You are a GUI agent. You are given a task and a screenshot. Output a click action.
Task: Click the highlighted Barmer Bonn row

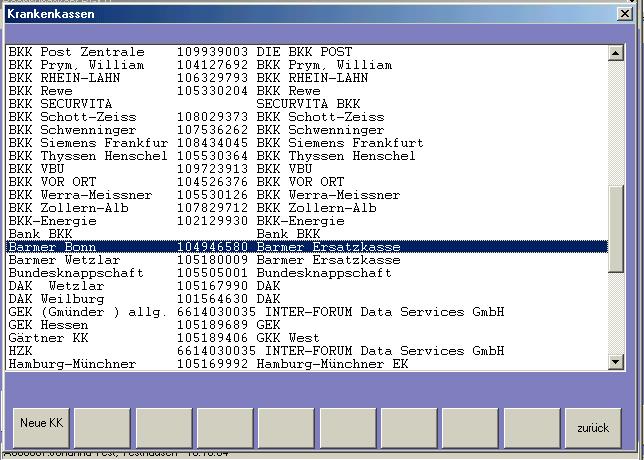307,247
